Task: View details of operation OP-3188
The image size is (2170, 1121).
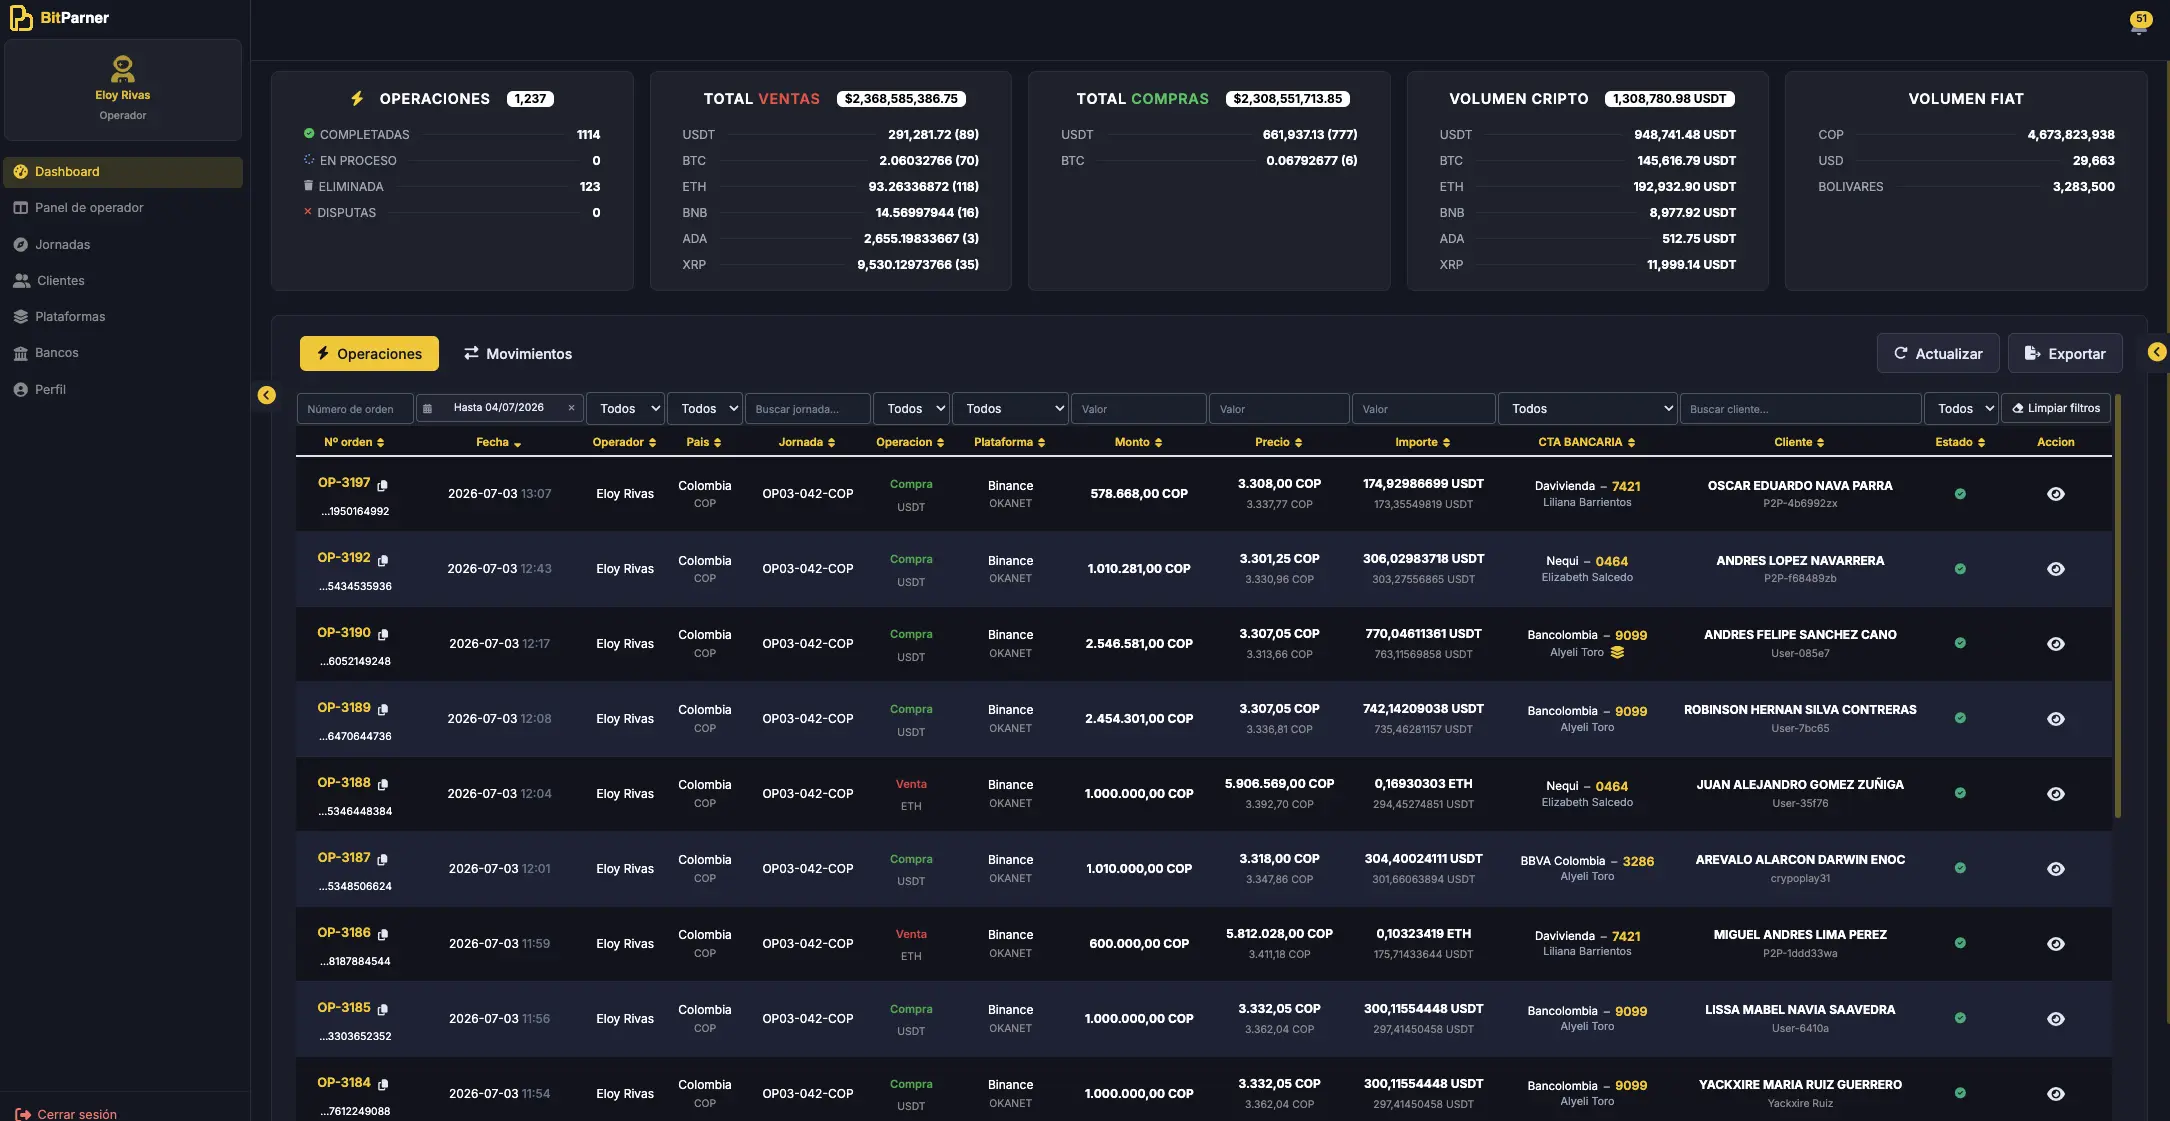Action: pos(2056,794)
